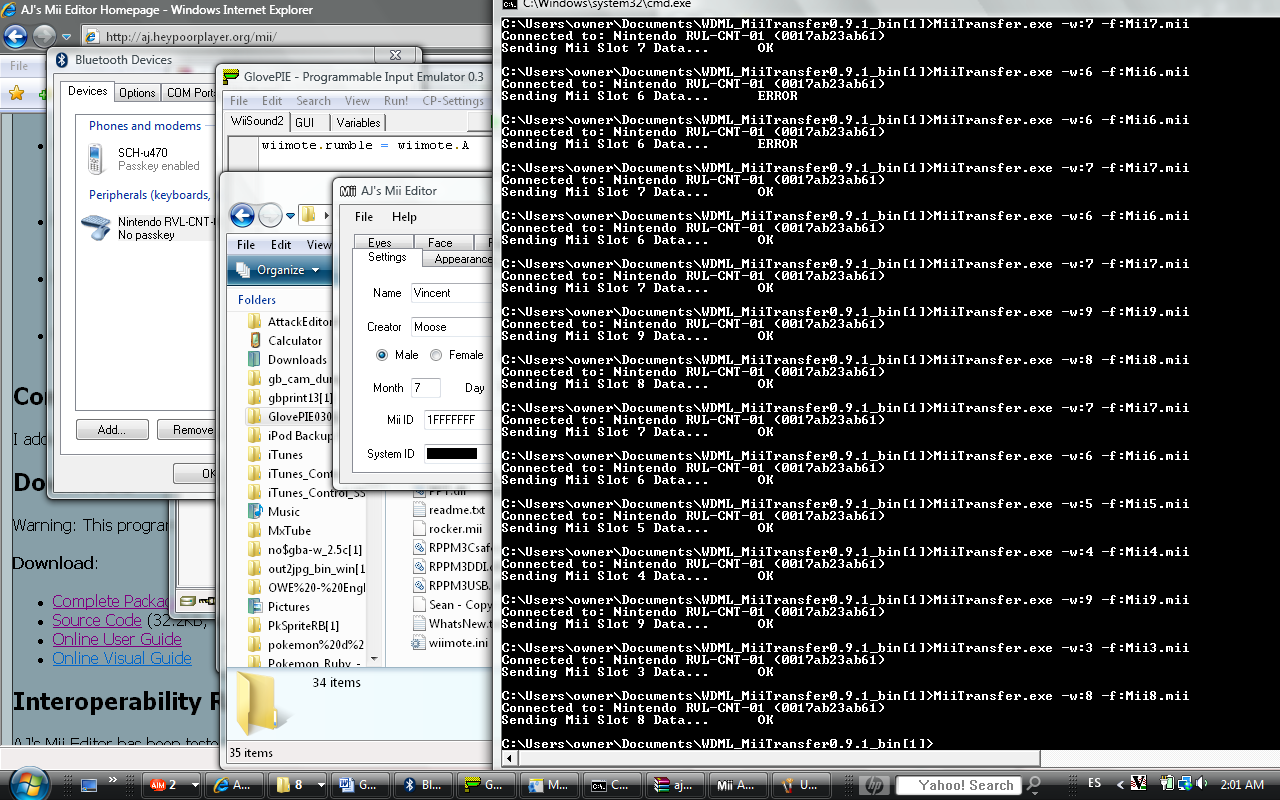Open the Calculator item in folder tree
Screen dimensions: 1280x800
(294, 341)
